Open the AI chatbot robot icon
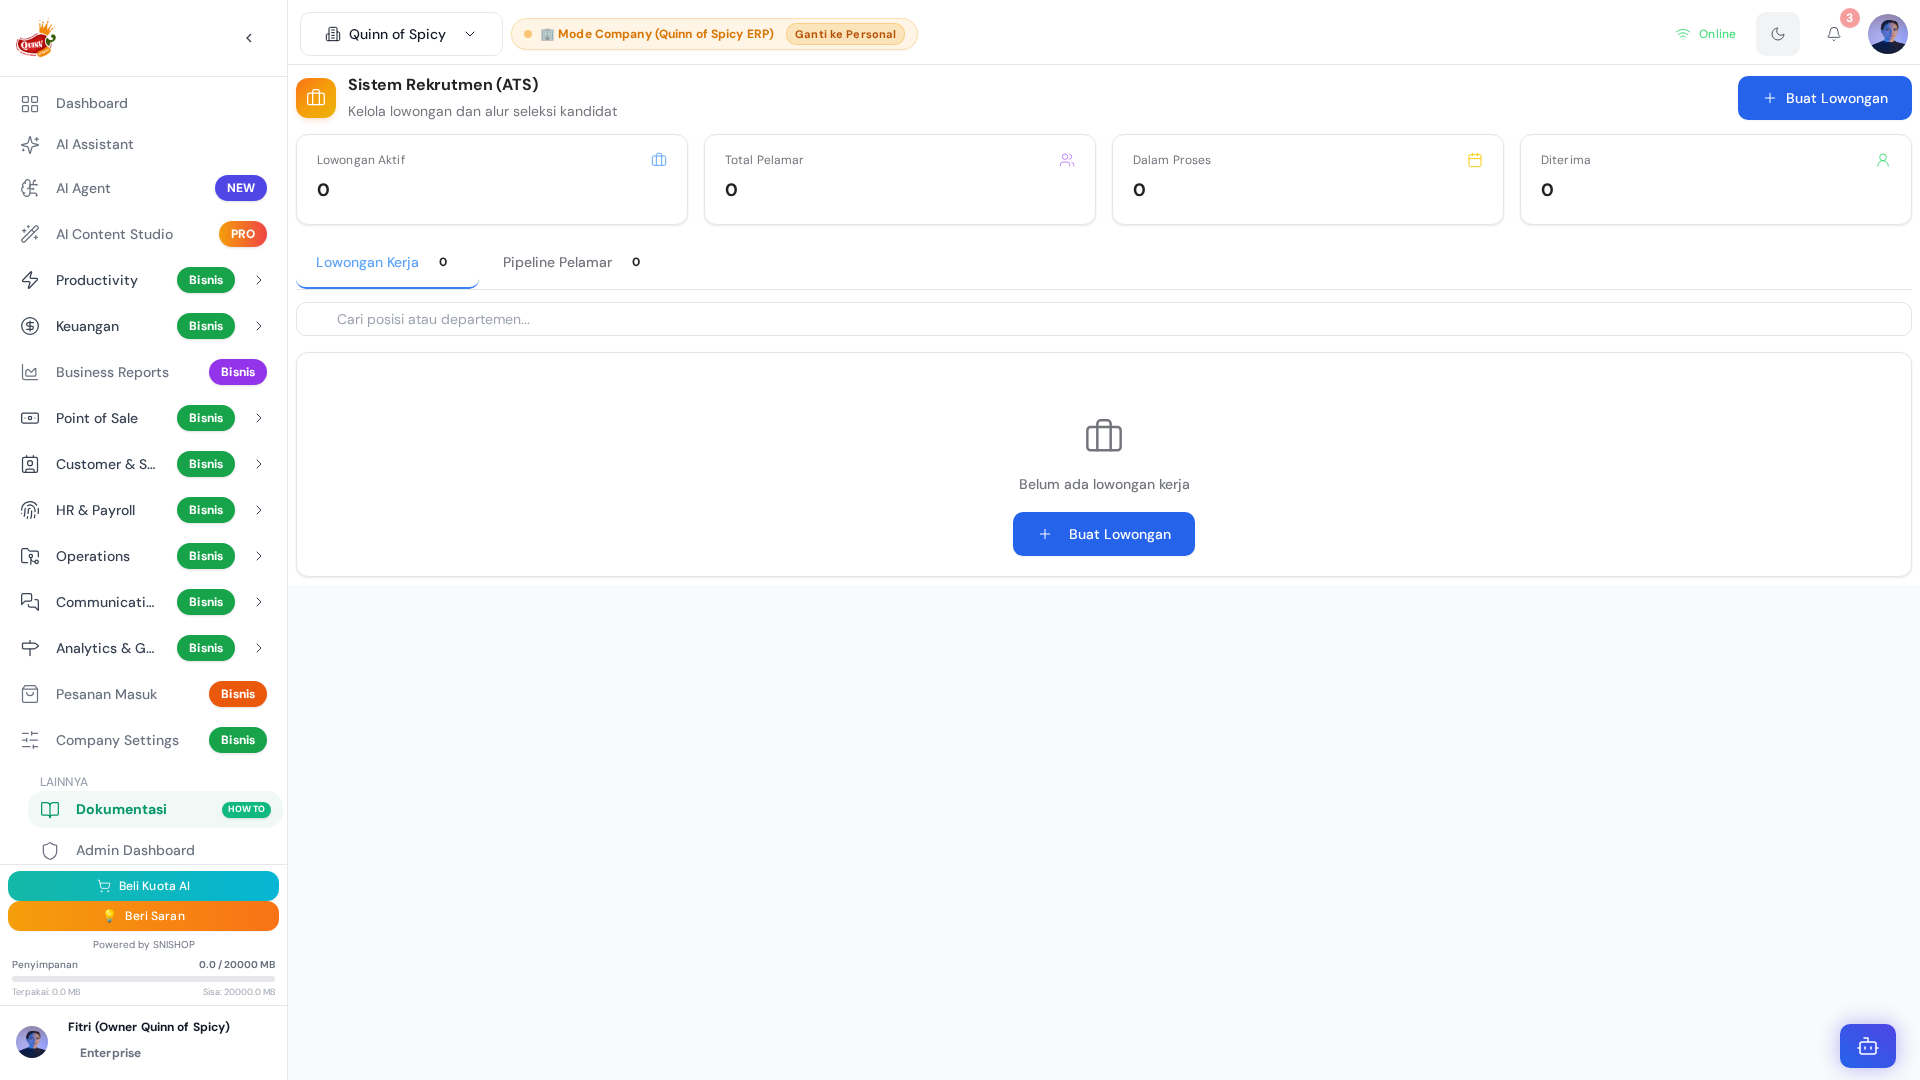 pos(1867,1046)
